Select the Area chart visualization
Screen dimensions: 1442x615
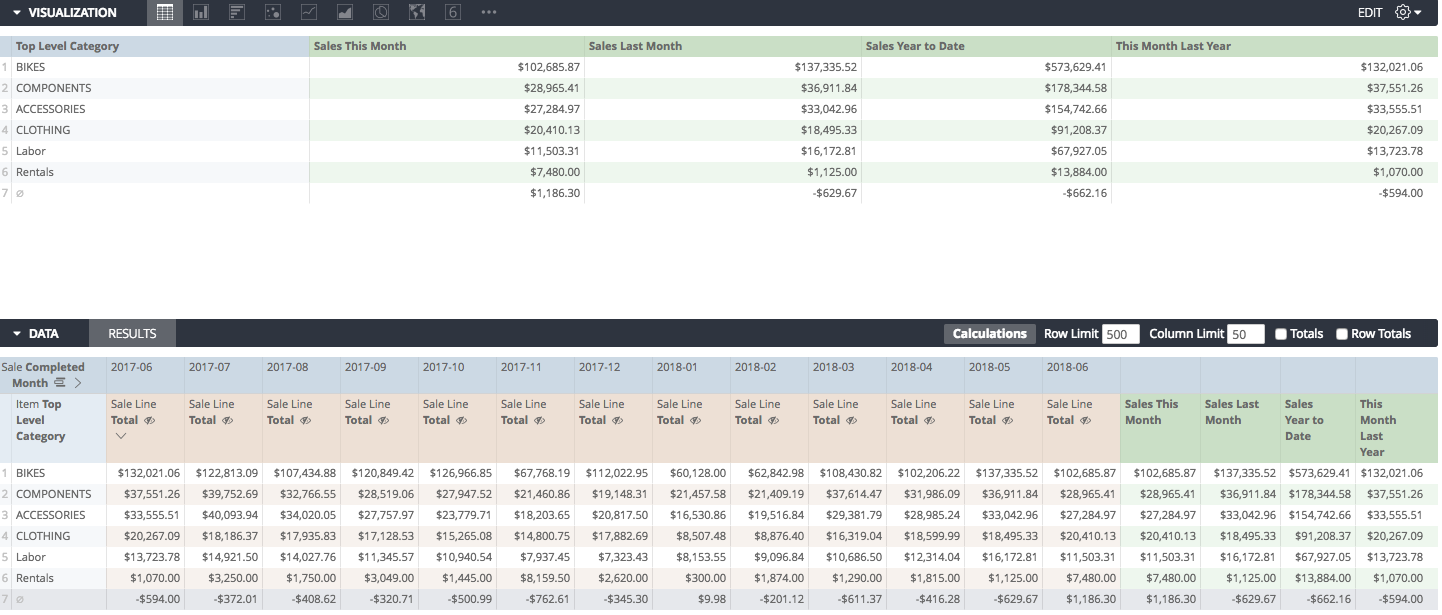click(x=345, y=13)
